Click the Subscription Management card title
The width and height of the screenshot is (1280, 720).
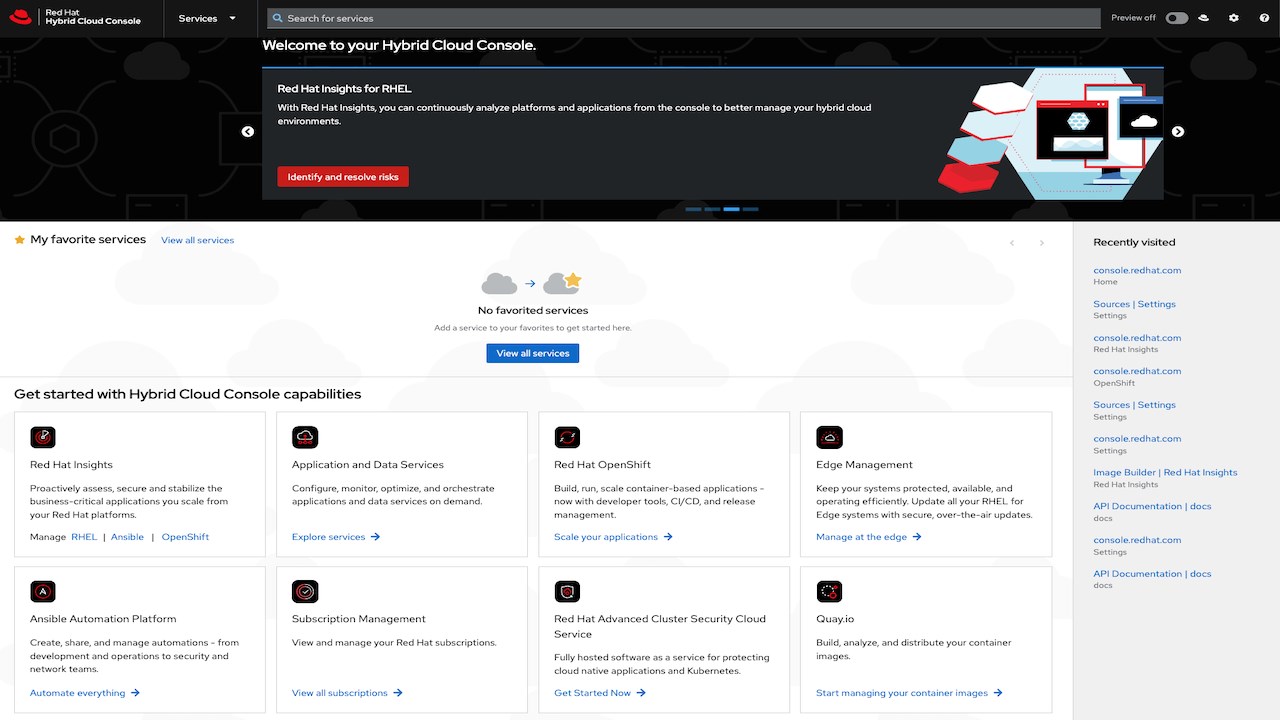(x=359, y=619)
